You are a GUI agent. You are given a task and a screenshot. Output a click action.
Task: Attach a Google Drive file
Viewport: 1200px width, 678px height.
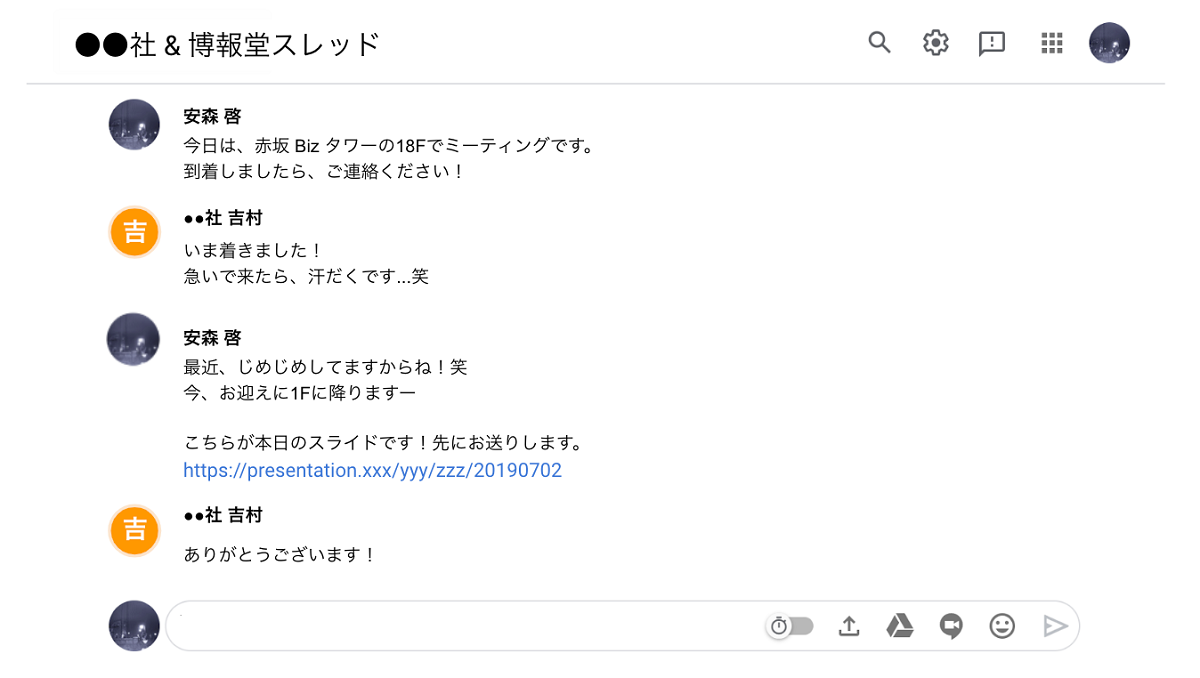point(900,626)
